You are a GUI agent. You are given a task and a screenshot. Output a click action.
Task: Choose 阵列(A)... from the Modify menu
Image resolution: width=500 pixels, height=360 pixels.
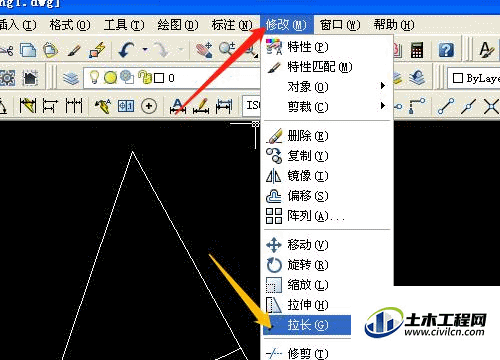326,216
